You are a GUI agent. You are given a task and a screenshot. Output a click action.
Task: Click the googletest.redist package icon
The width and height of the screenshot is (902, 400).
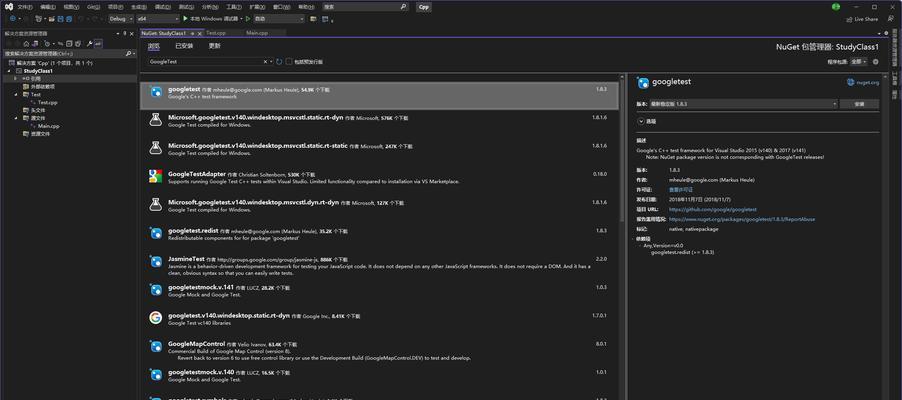[155, 233]
